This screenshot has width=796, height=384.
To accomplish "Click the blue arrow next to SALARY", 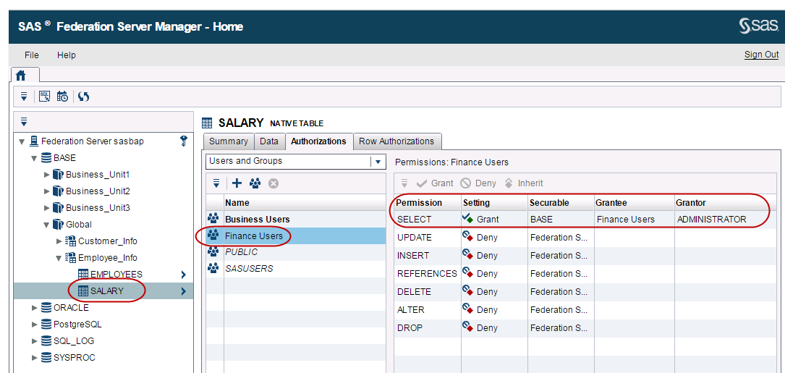I will click(184, 292).
